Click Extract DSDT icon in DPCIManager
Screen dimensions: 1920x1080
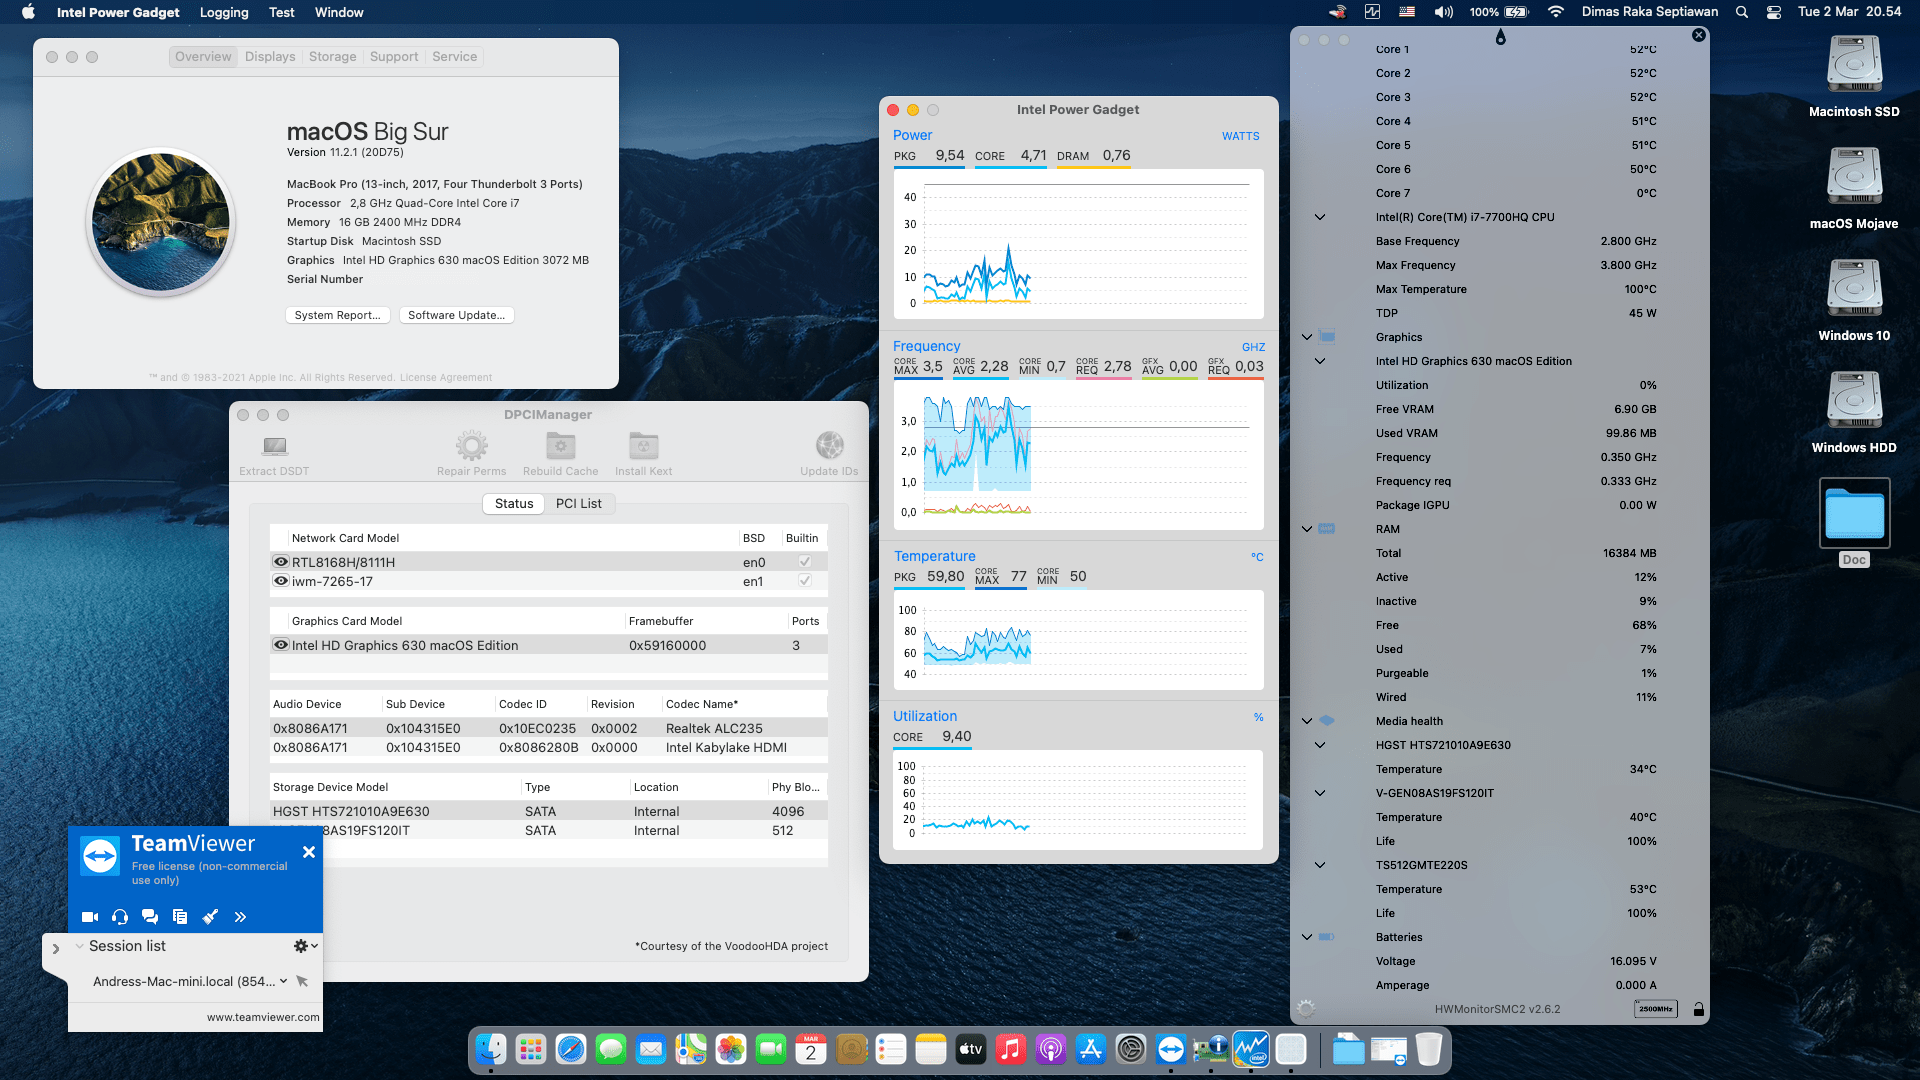275,445
